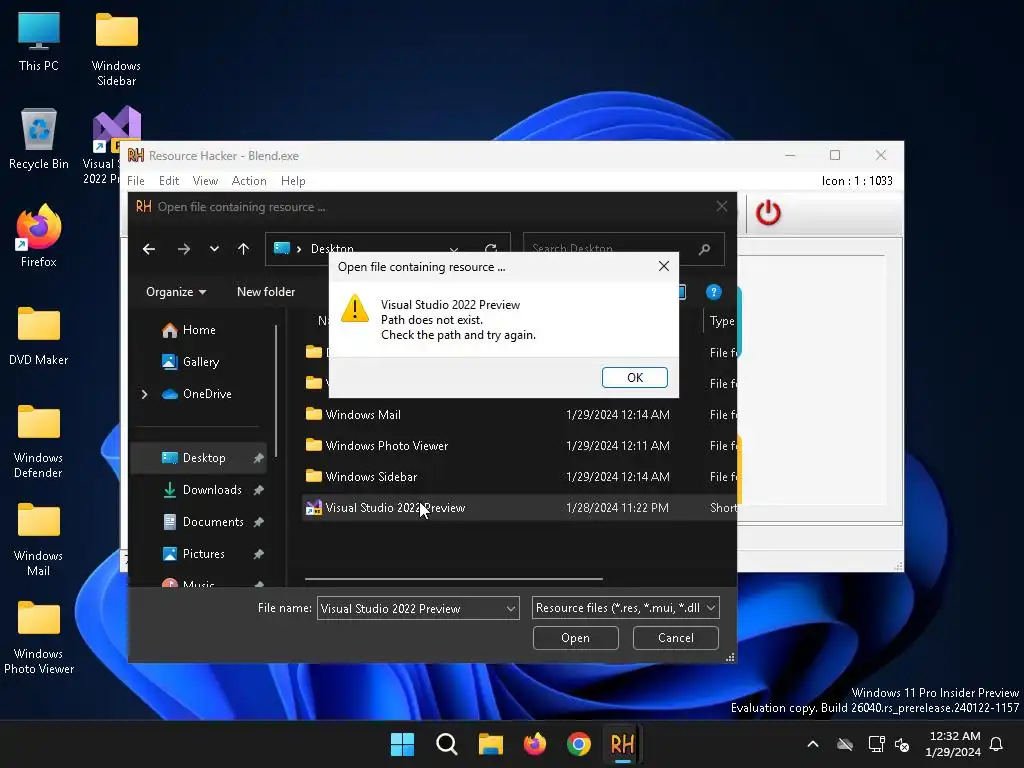Open DVD Maker desktop folder

pyautogui.click(x=39, y=336)
